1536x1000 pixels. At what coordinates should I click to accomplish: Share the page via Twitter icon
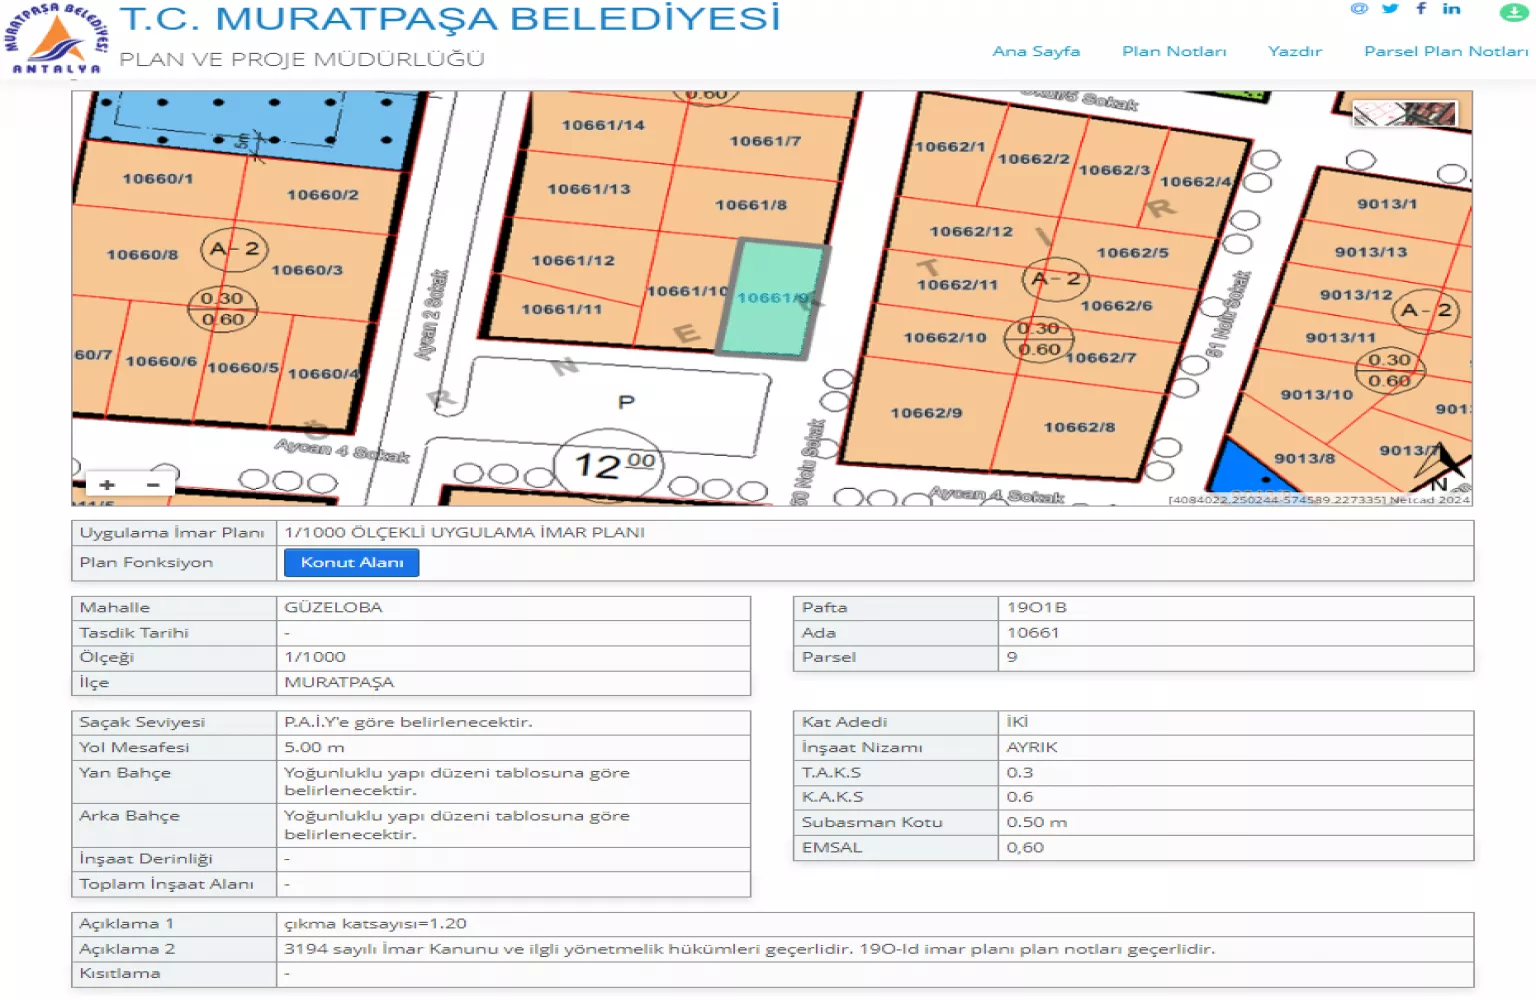(x=1389, y=9)
